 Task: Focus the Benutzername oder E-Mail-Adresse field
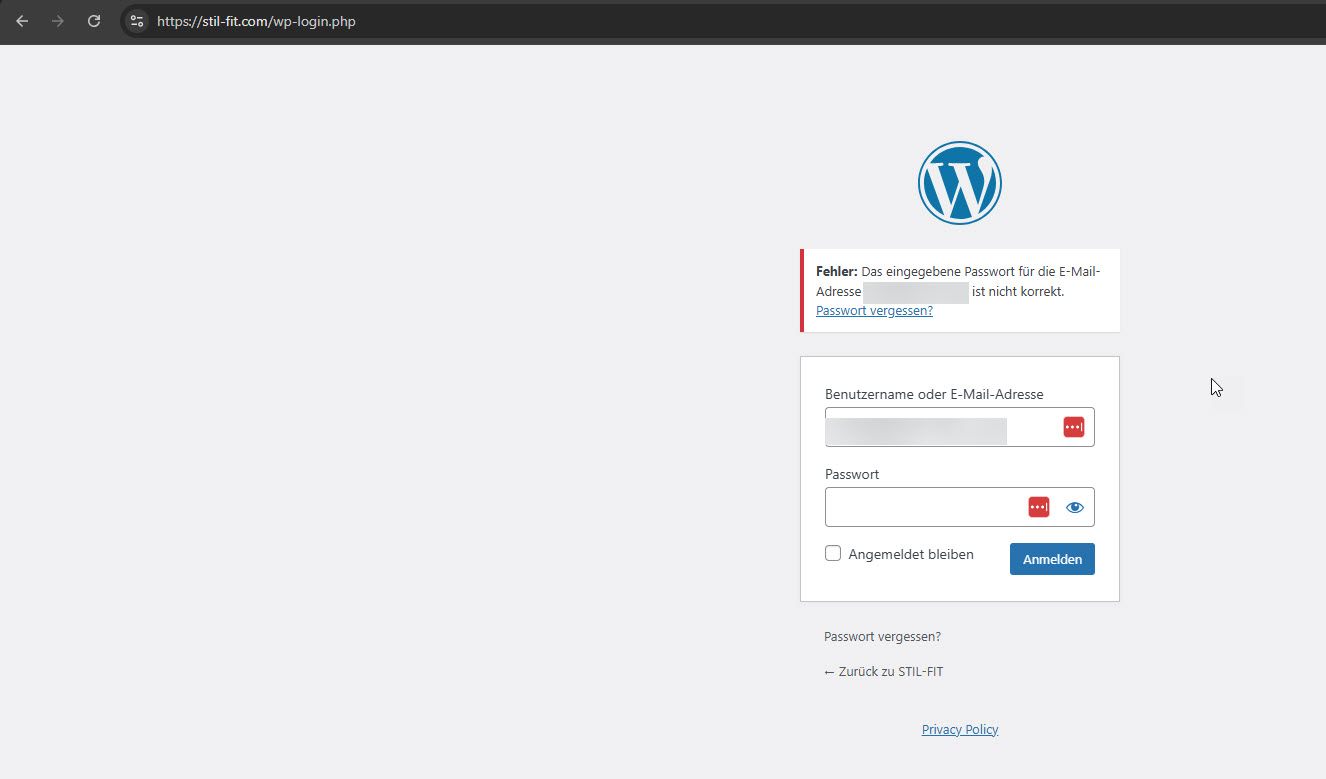pyautogui.click(x=960, y=427)
